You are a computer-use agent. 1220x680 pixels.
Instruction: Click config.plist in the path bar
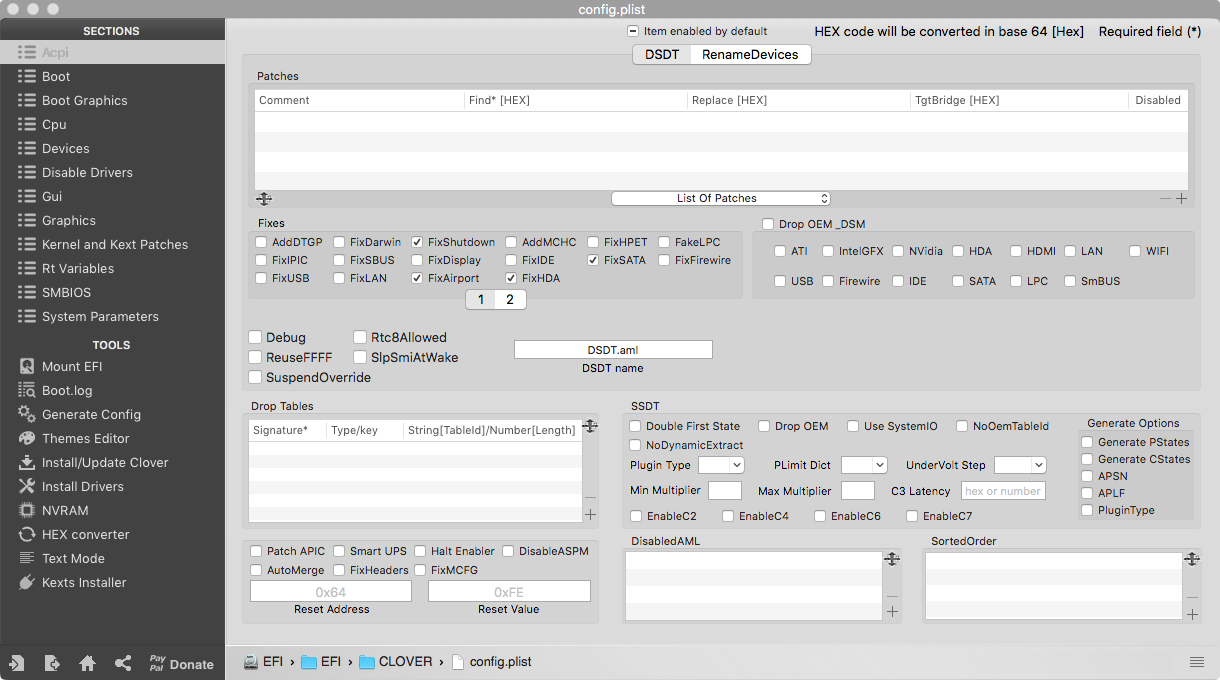[x=492, y=662]
